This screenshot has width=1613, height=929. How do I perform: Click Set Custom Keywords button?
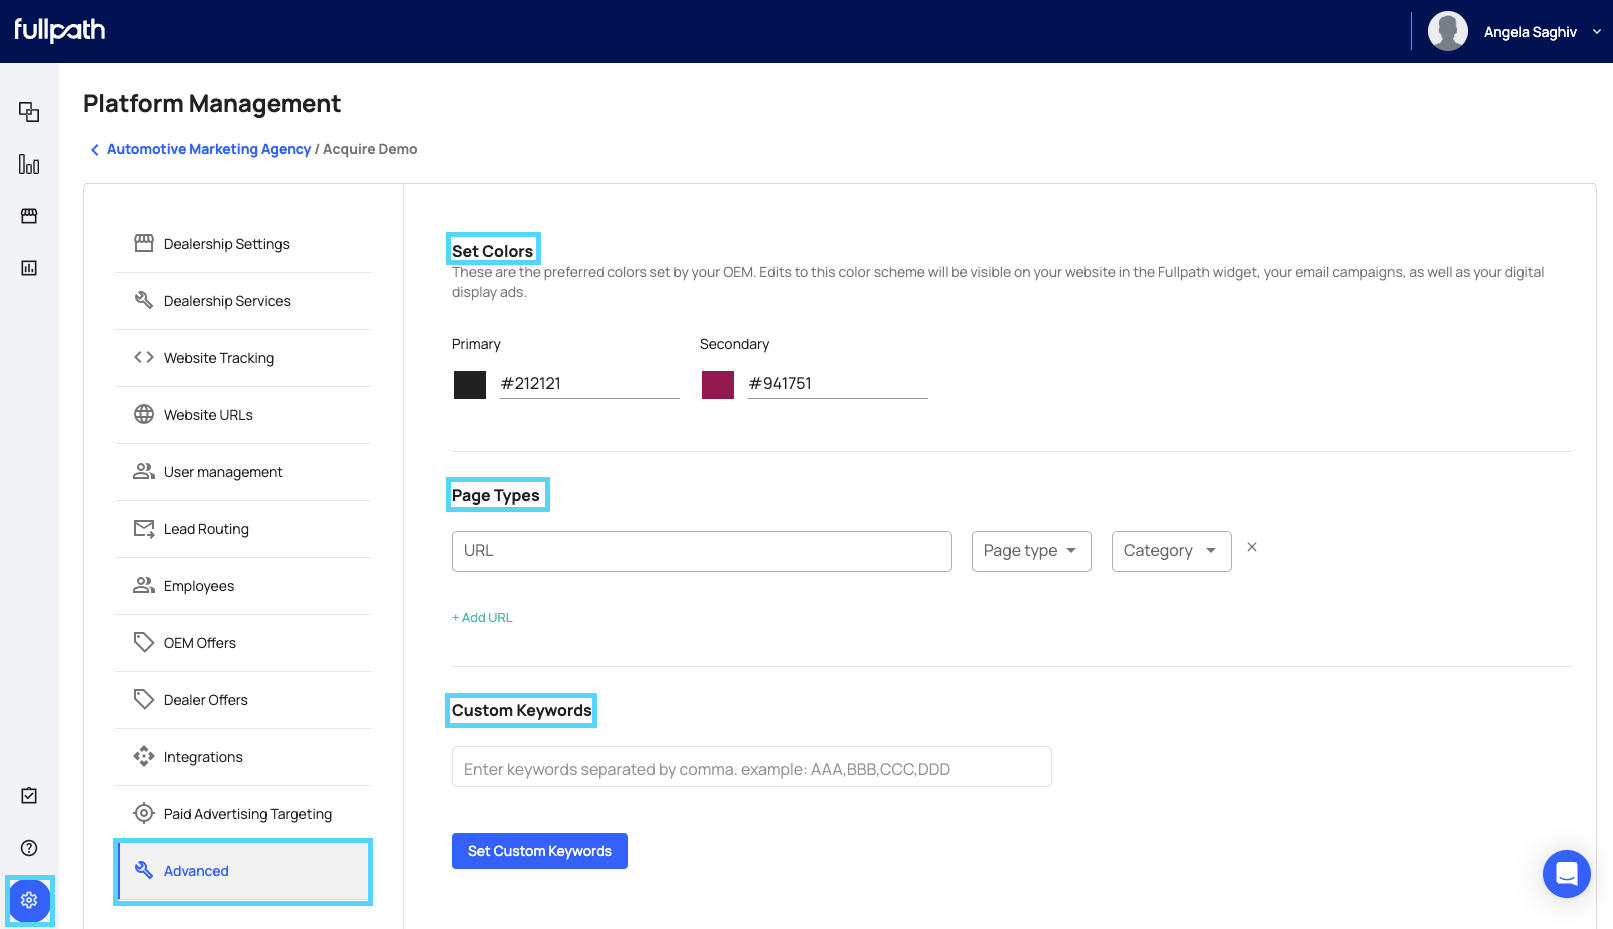[540, 851]
